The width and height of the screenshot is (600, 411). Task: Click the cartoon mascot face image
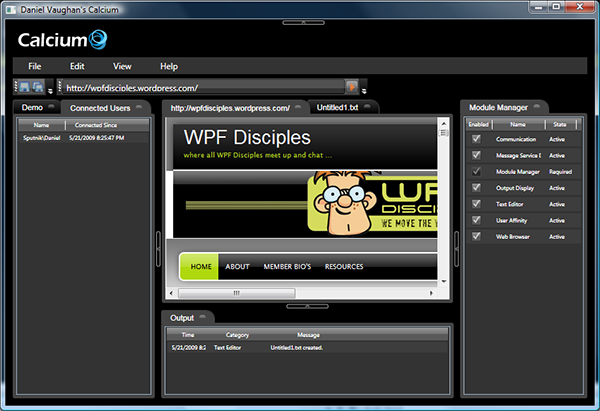(344, 202)
